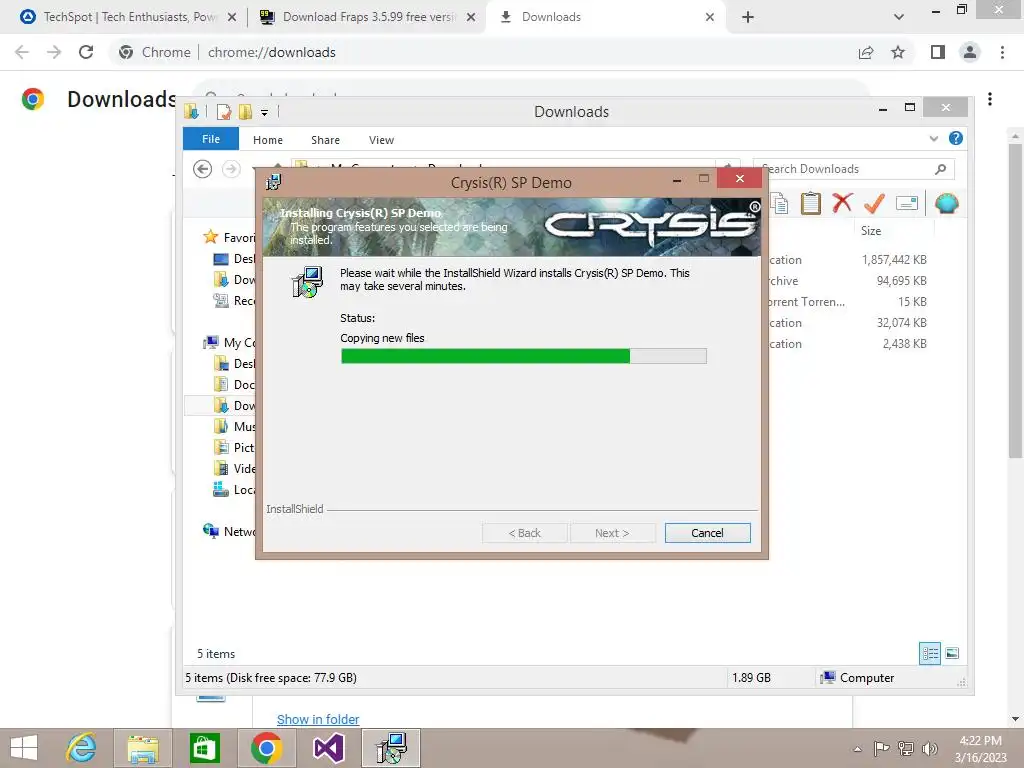Select Videos folder in navigation pane

234,468
